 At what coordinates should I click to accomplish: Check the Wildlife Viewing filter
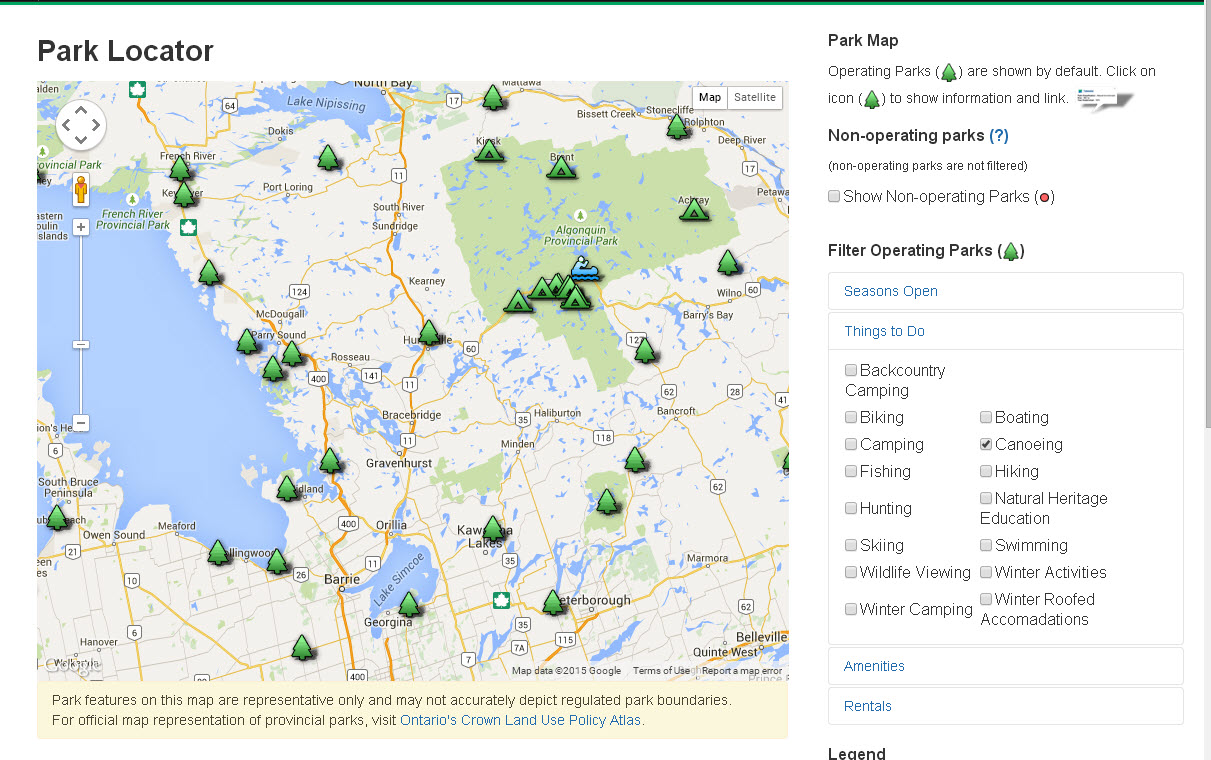(851, 572)
